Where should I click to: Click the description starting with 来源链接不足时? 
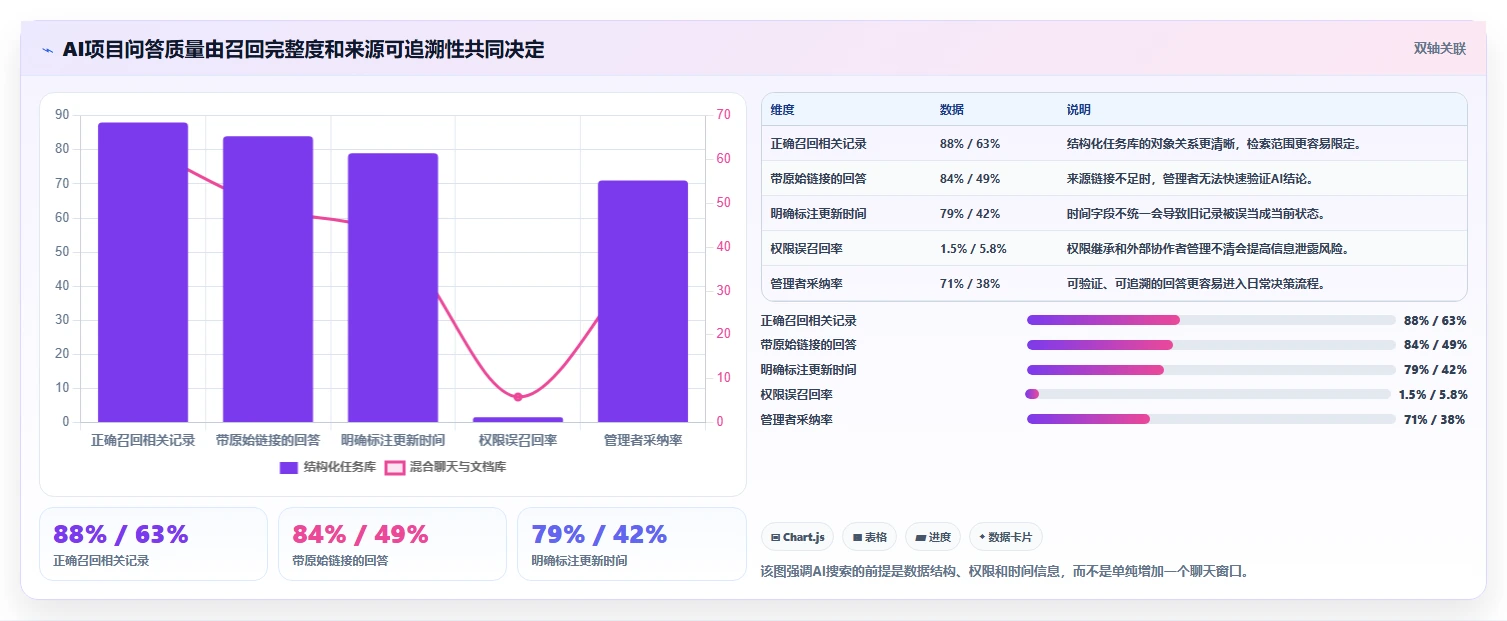pyautogui.click(x=1190, y=179)
